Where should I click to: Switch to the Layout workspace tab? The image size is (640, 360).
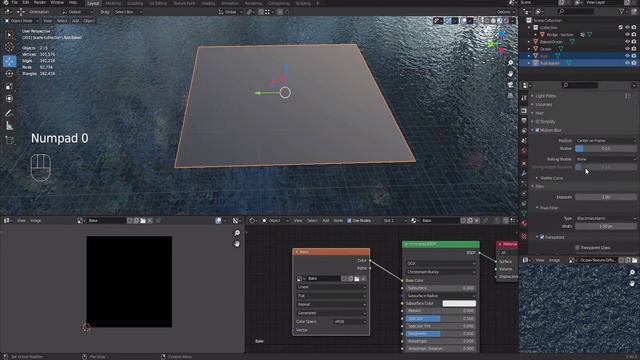pyautogui.click(x=93, y=3)
